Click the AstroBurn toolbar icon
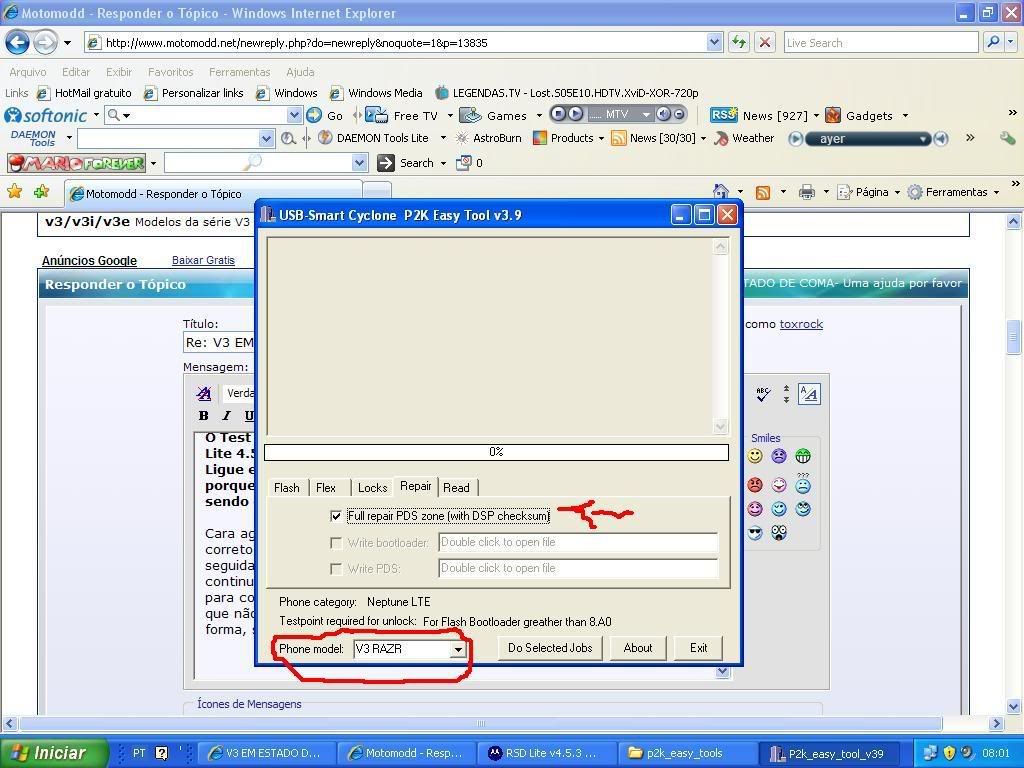This screenshot has height=768, width=1024. [x=462, y=138]
